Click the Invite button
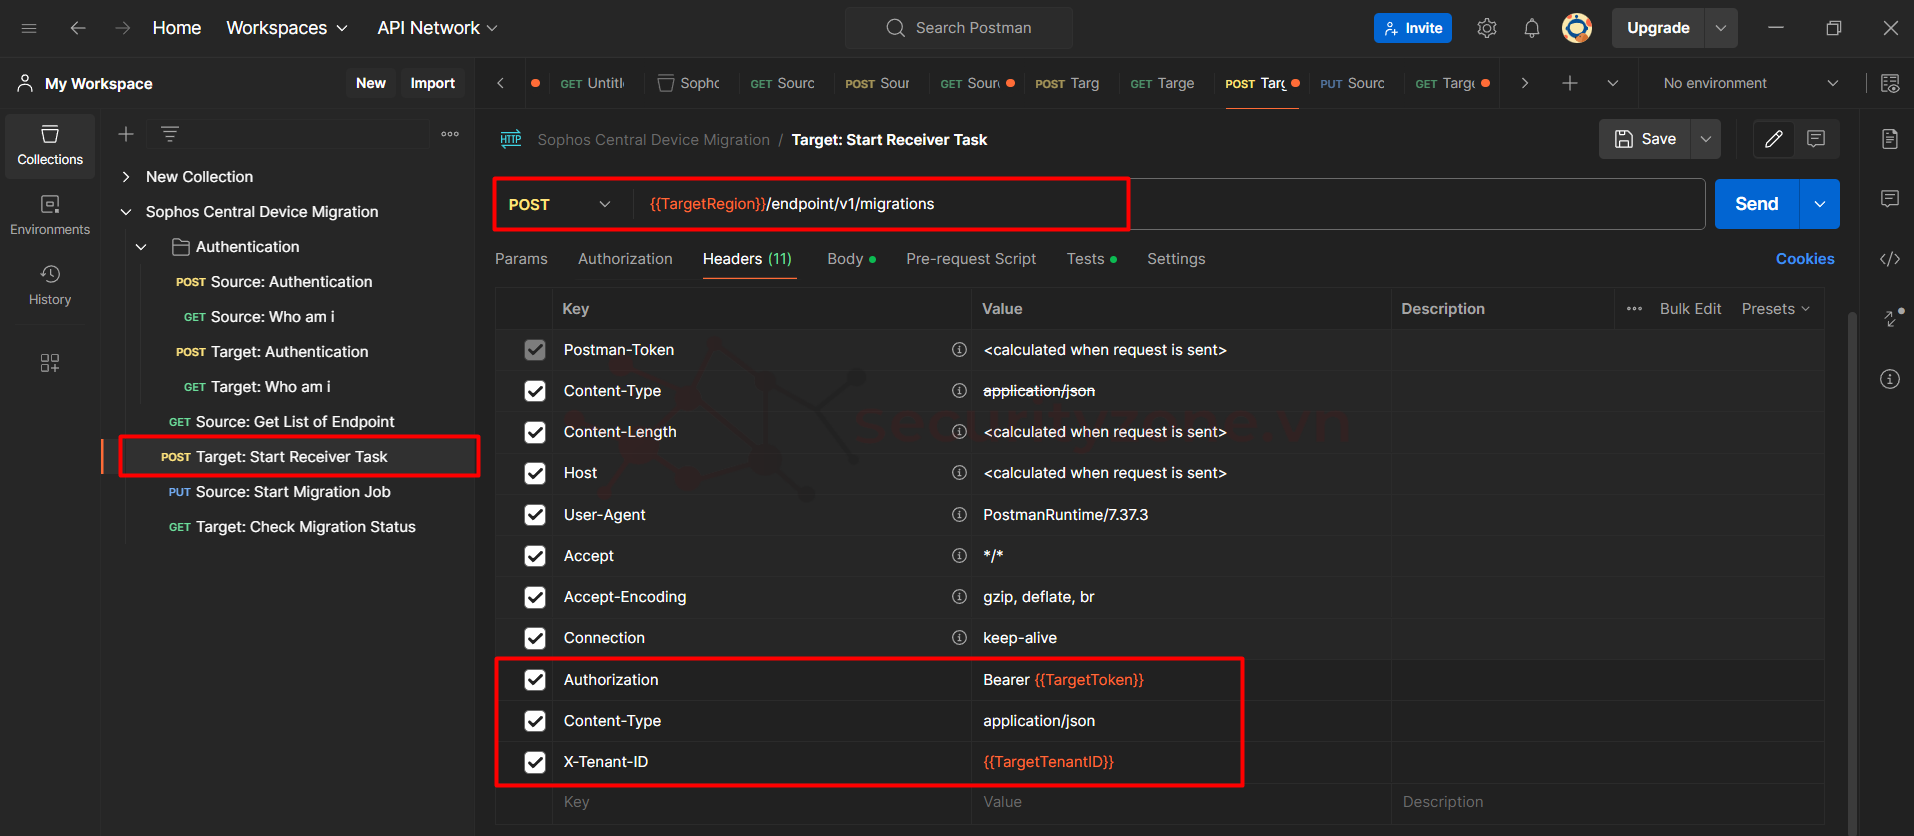1914x836 pixels. 1413,28
